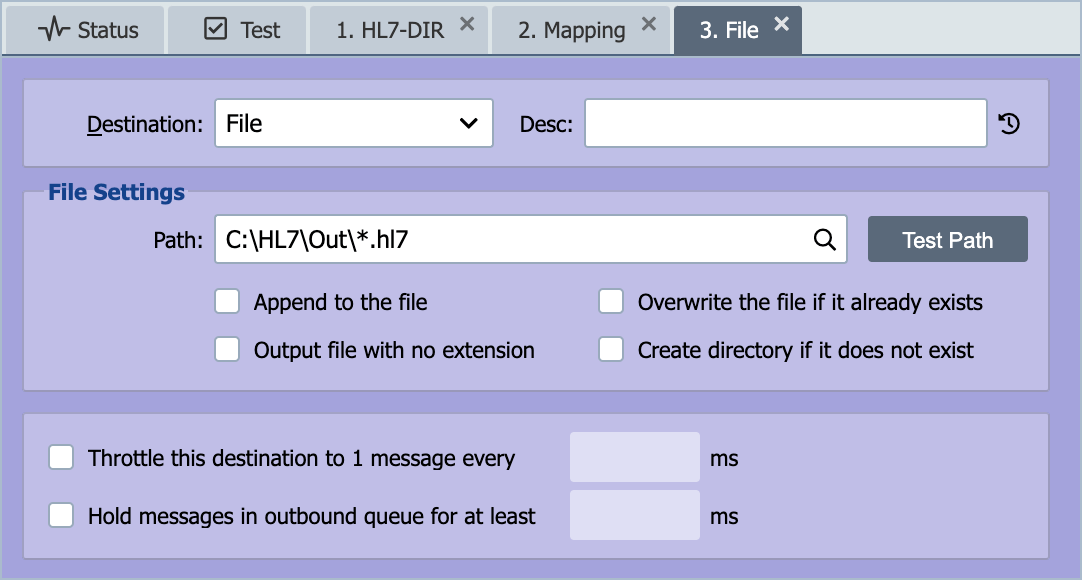The height and width of the screenshot is (580, 1082).
Task: Click the magnifier icon in Path field
Action: pyautogui.click(x=825, y=239)
